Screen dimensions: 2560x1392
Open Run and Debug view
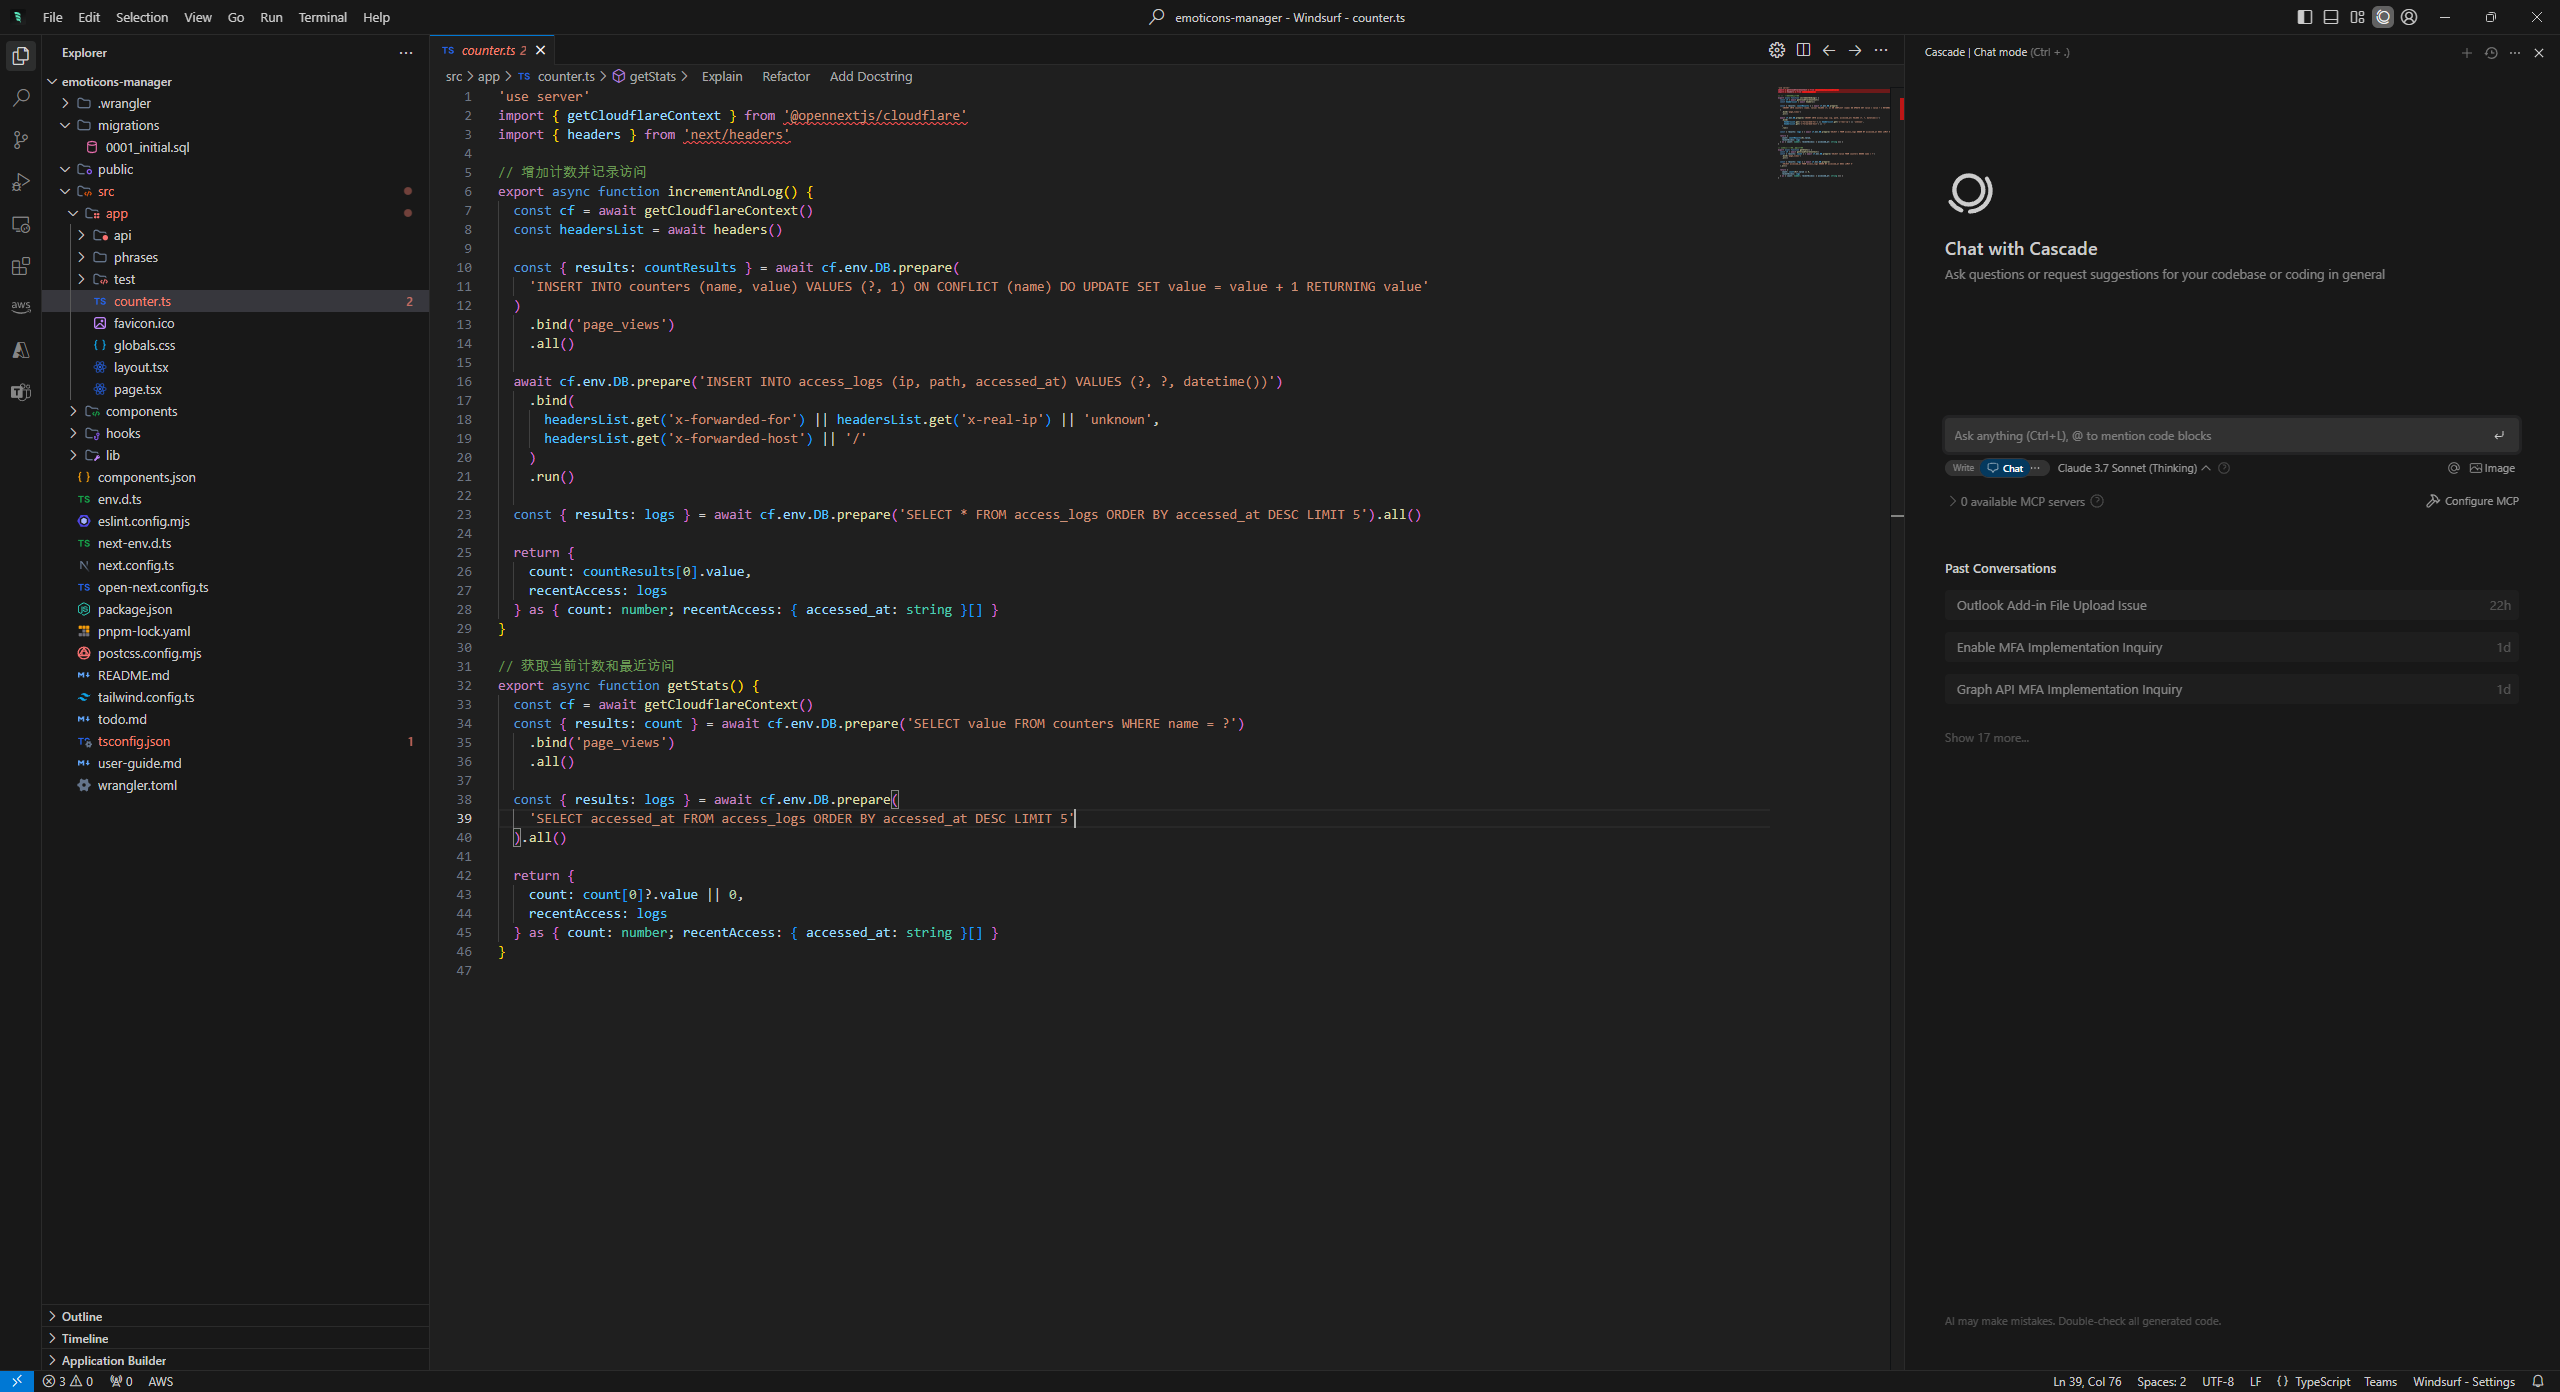pyautogui.click(x=21, y=182)
